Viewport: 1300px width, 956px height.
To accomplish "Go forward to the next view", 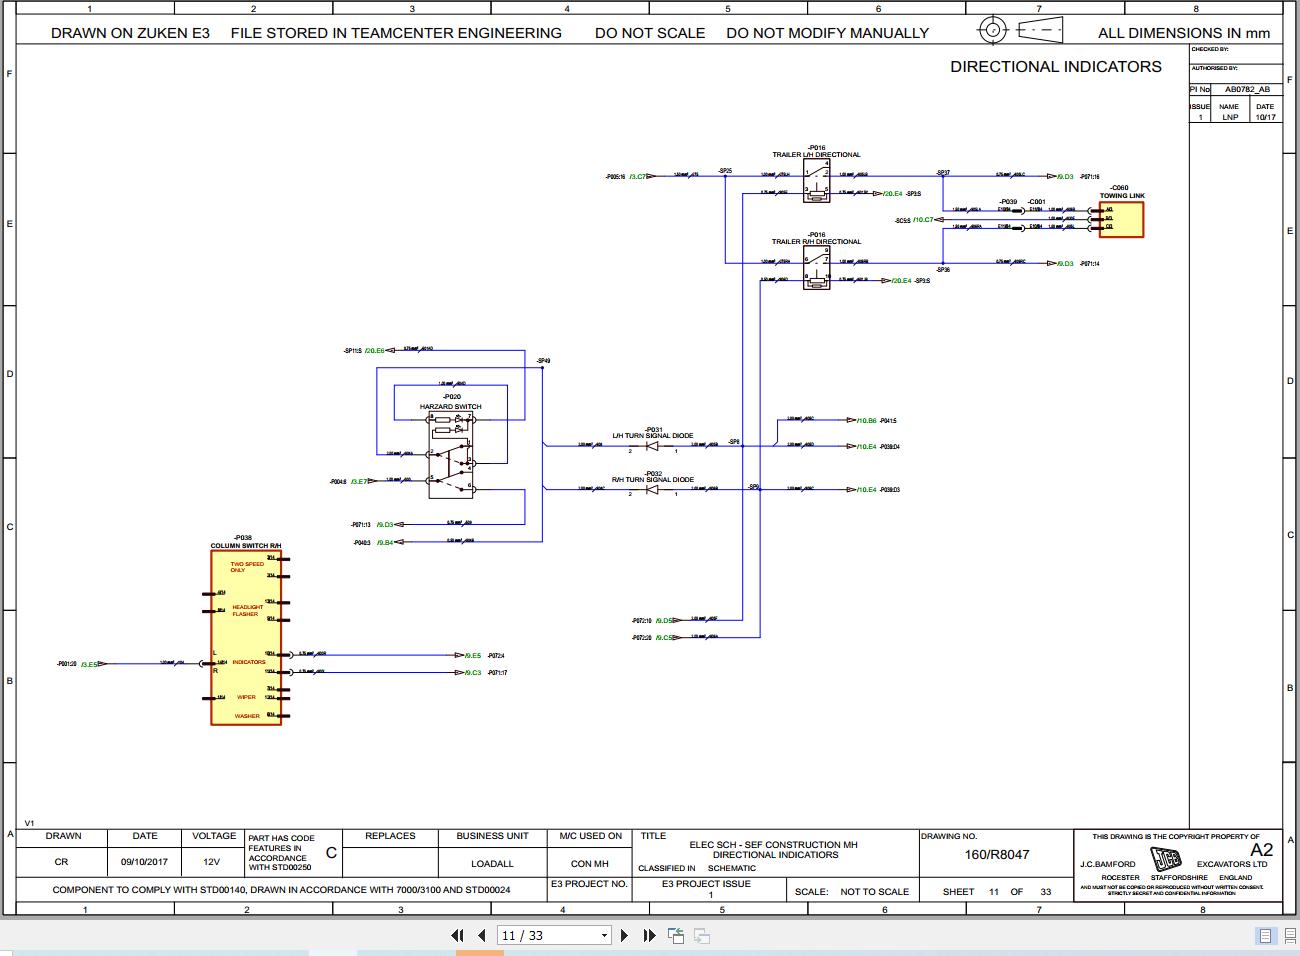I will click(x=700, y=935).
